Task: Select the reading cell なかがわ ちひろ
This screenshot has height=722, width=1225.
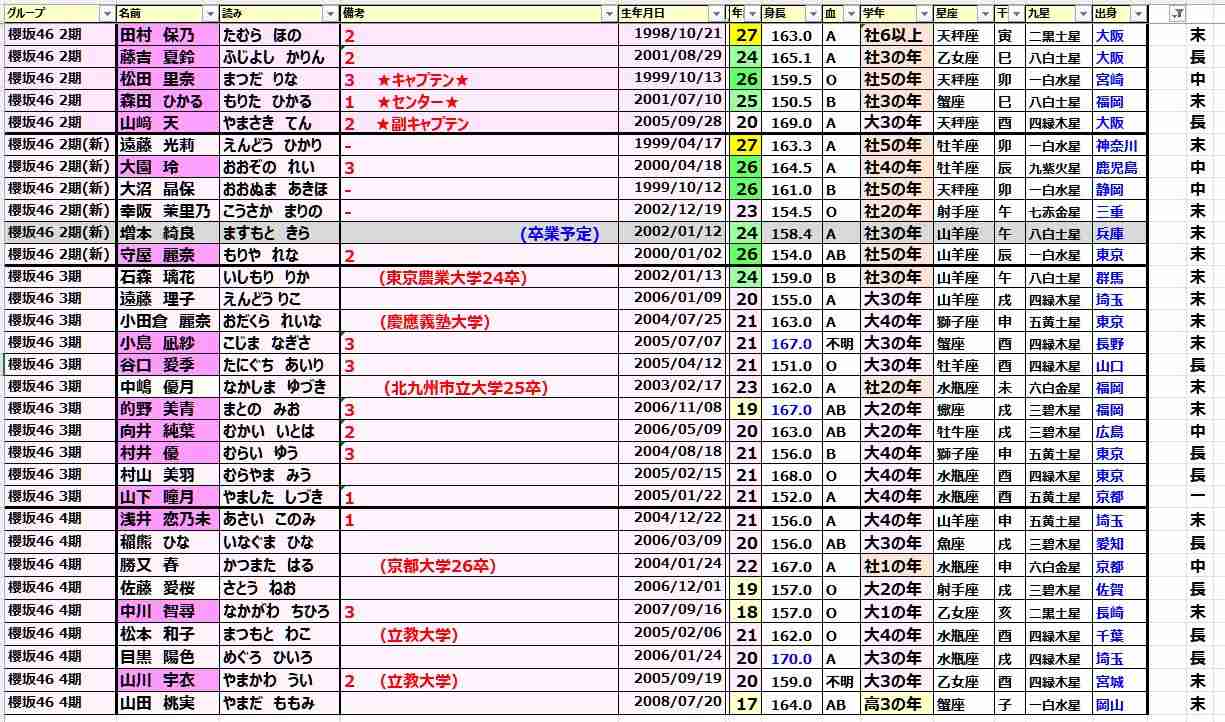Action: click(279, 612)
